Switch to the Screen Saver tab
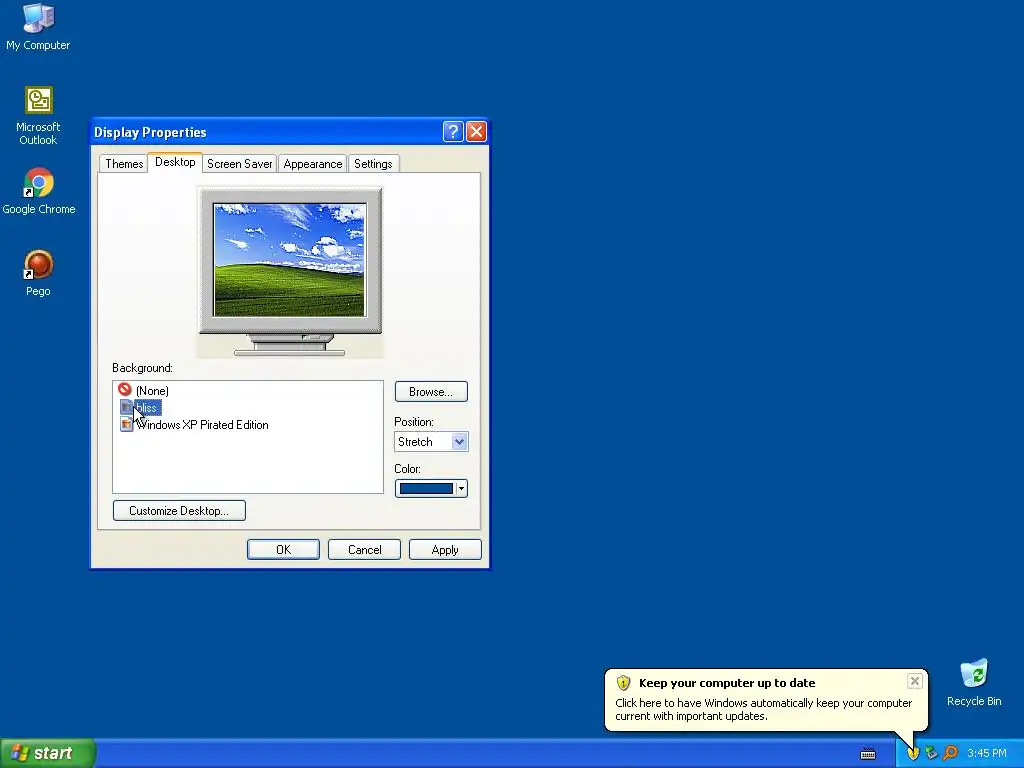The height and width of the screenshot is (768, 1024). (x=240, y=164)
